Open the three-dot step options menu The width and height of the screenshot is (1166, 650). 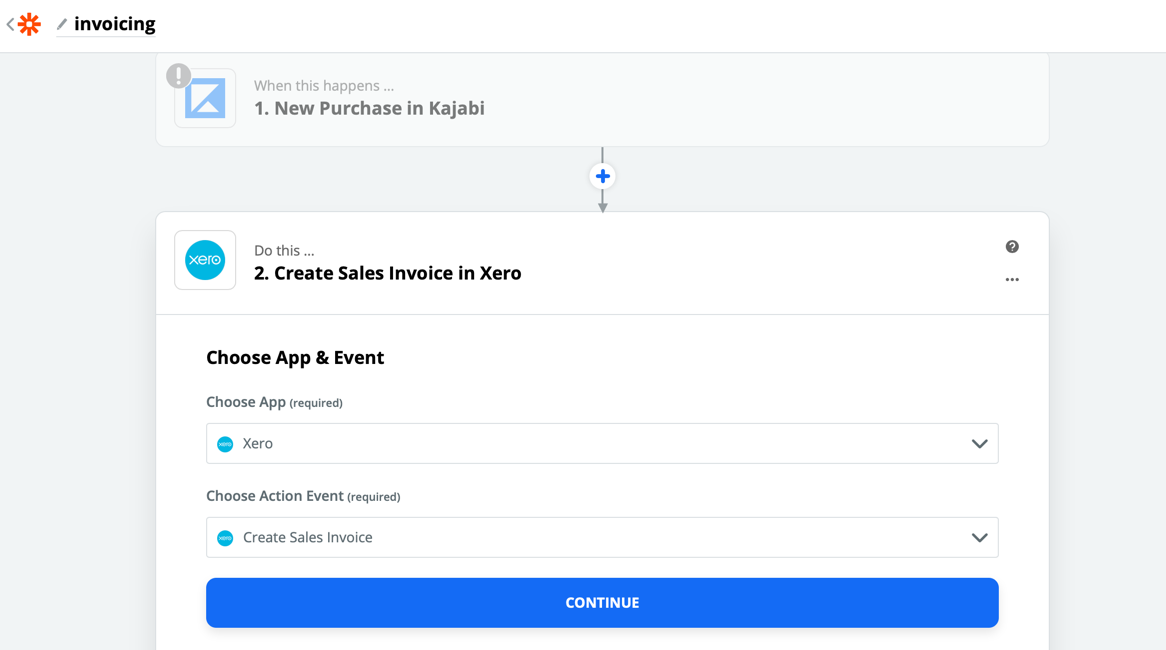(x=1012, y=280)
